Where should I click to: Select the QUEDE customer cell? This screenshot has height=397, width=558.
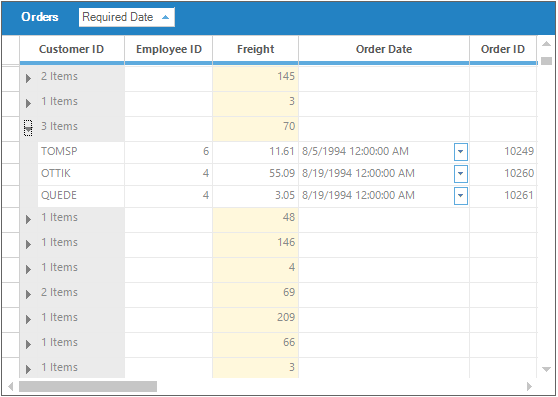81,196
